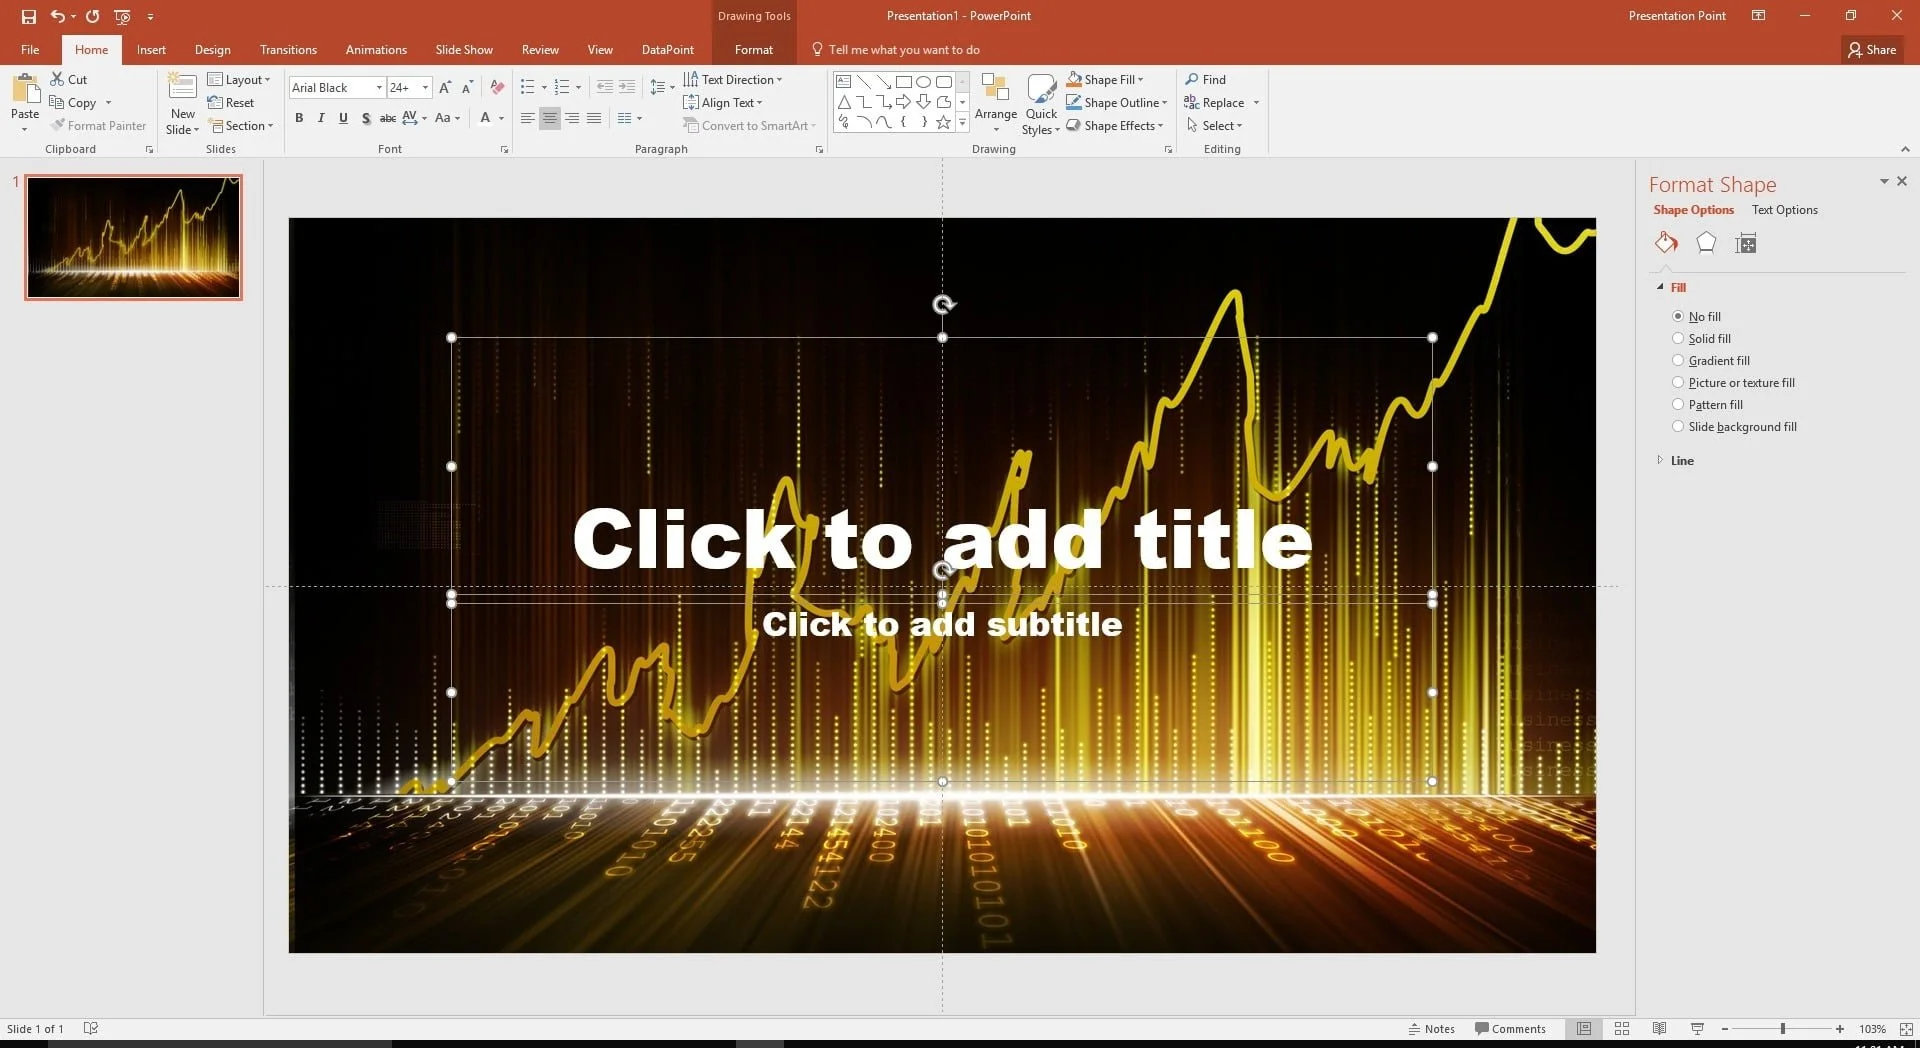Switch to Slide Sorter view in status bar
This screenshot has width=1920, height=1048.
[1621, 1028]
